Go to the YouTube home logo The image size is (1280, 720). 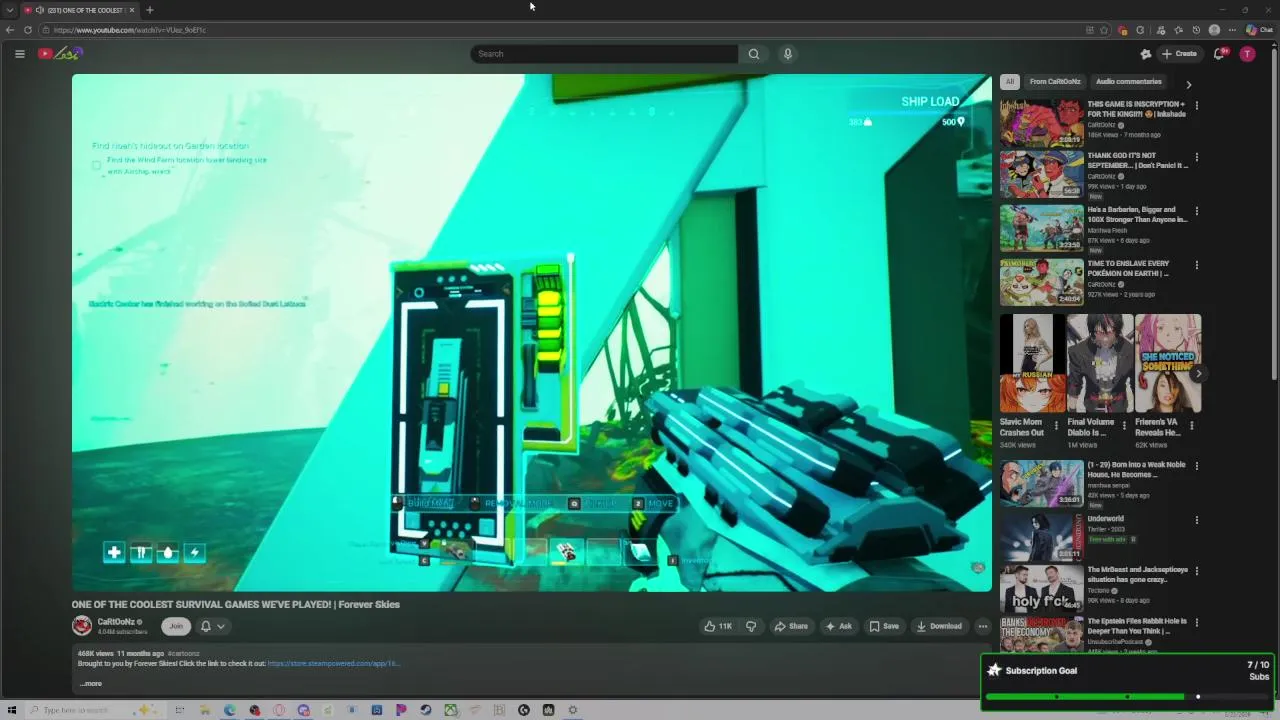(60, 54)
